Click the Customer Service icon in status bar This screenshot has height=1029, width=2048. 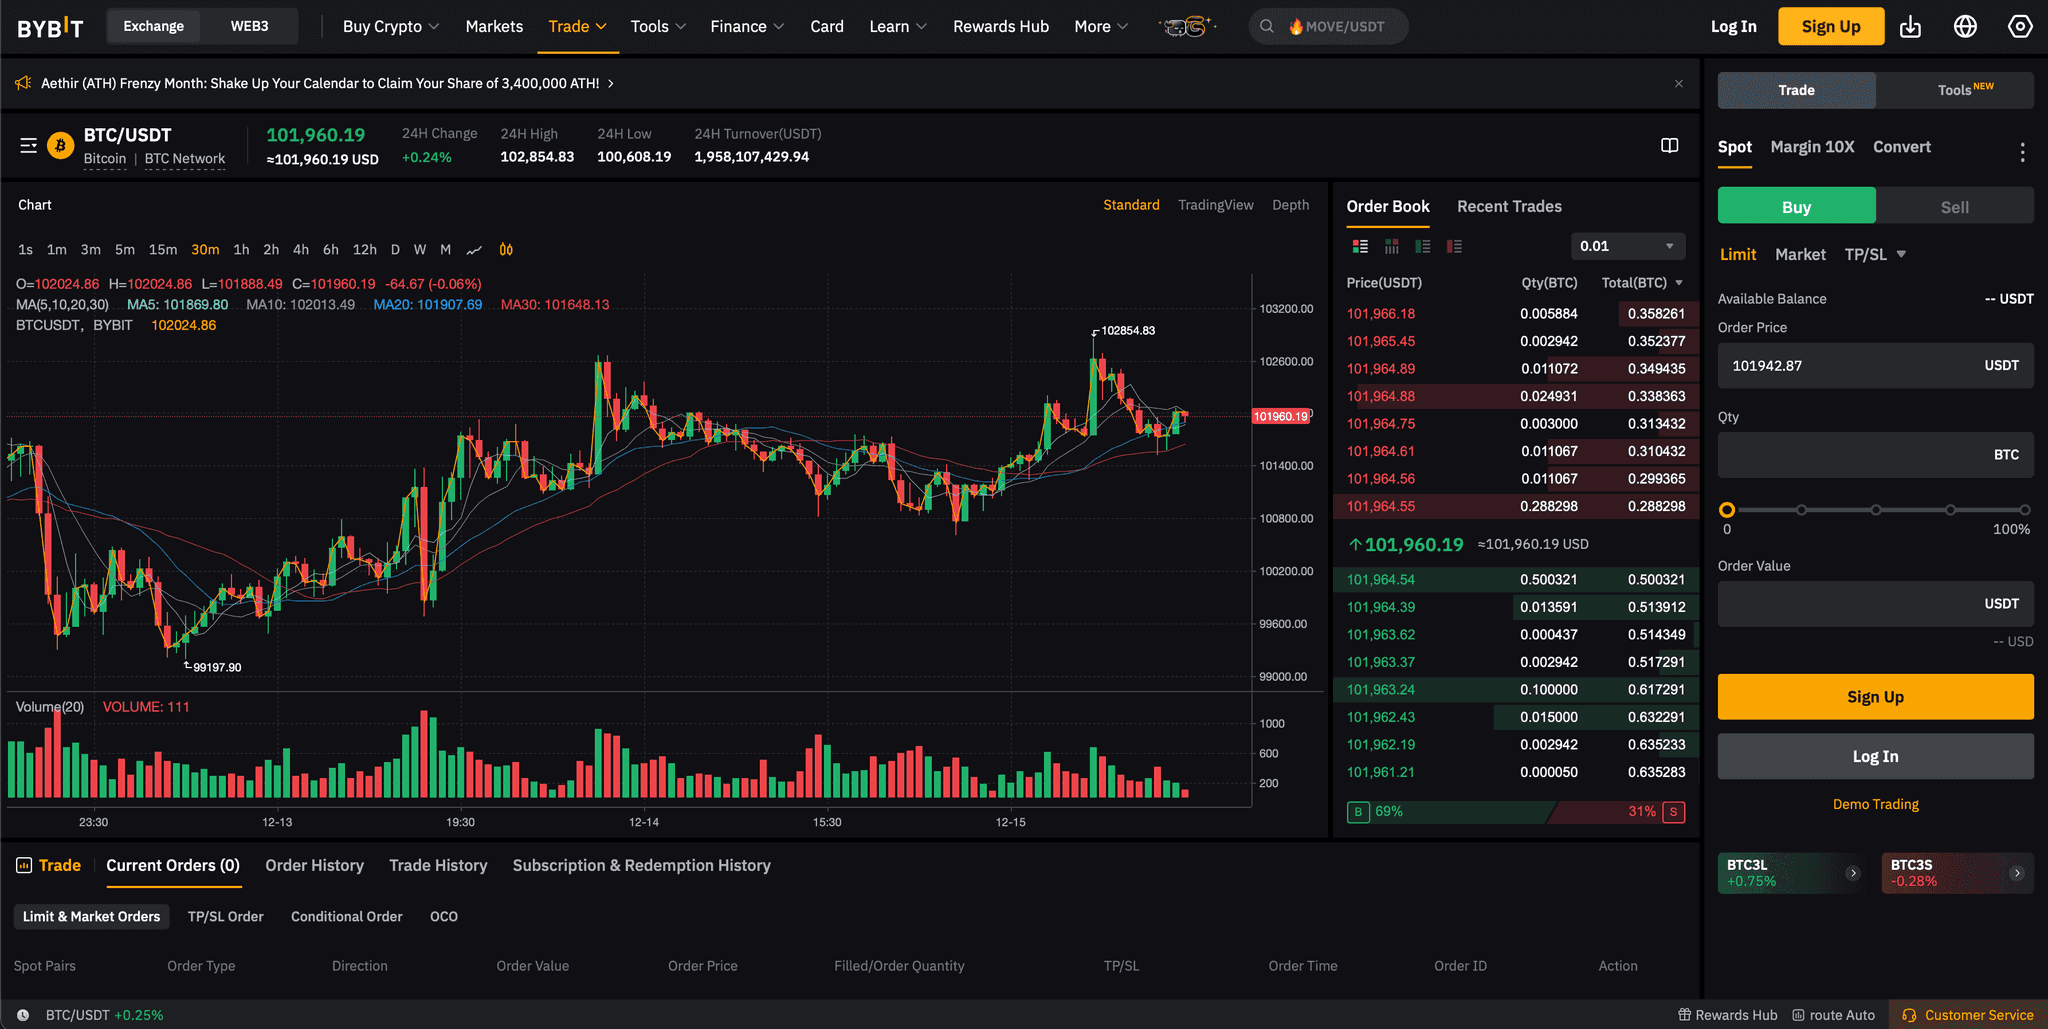[1910, 1014]
